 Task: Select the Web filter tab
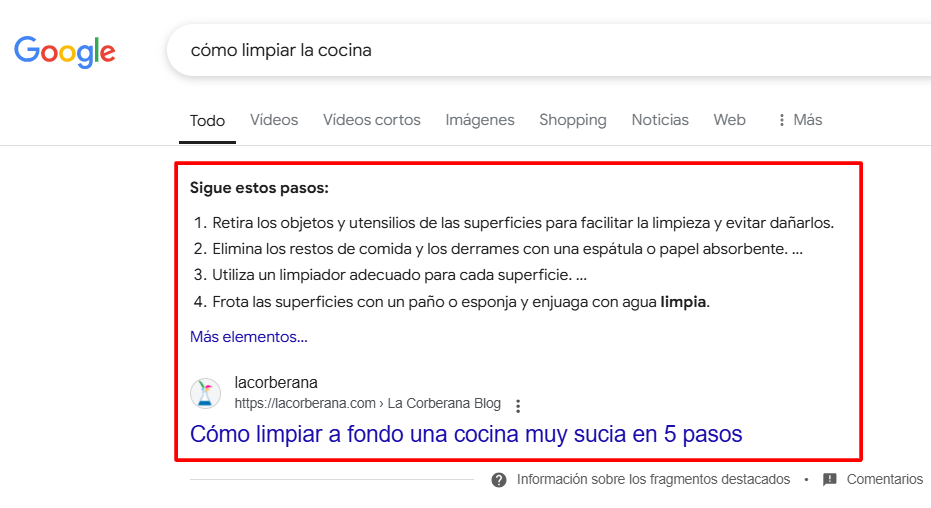729,120
